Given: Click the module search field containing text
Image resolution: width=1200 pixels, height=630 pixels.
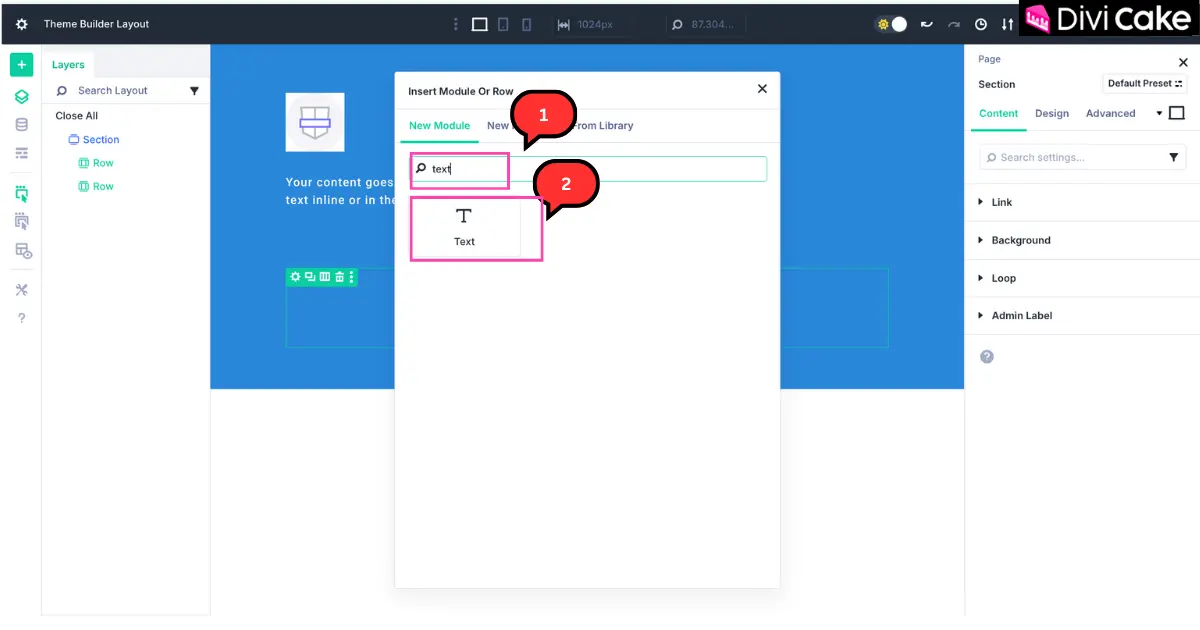Looking at the screenshot, I should pyautogui.click(x=589, y=169).
